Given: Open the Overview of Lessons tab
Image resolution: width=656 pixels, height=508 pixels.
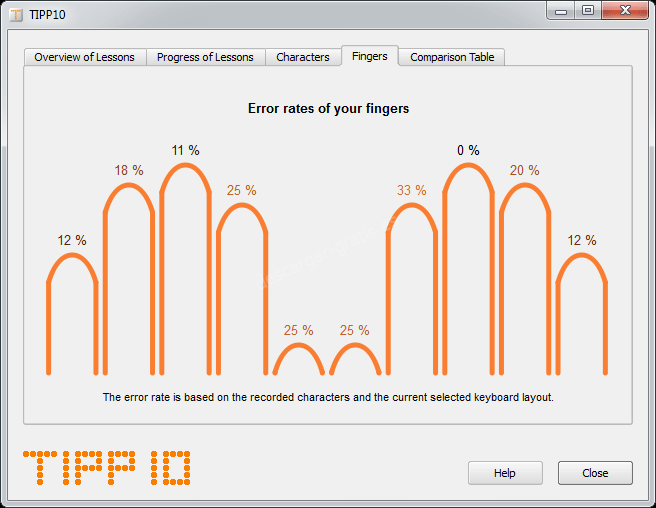Looking at the screenshot, I should (x=84, y=57).
